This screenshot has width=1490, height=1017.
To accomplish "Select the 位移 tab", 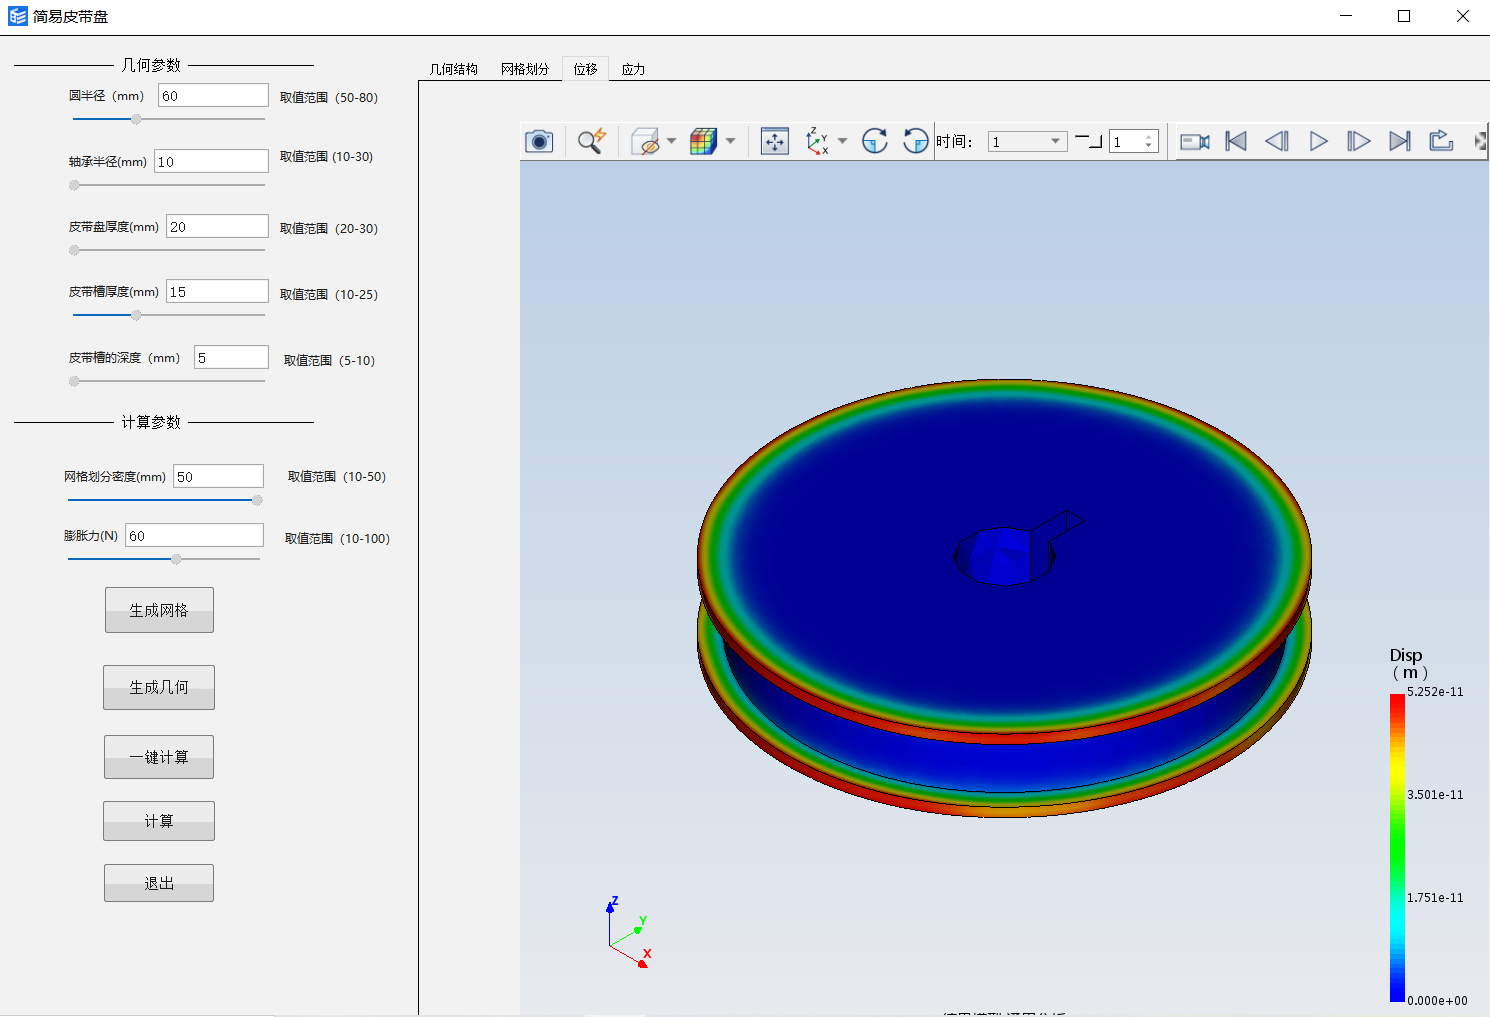I will 585,69.
